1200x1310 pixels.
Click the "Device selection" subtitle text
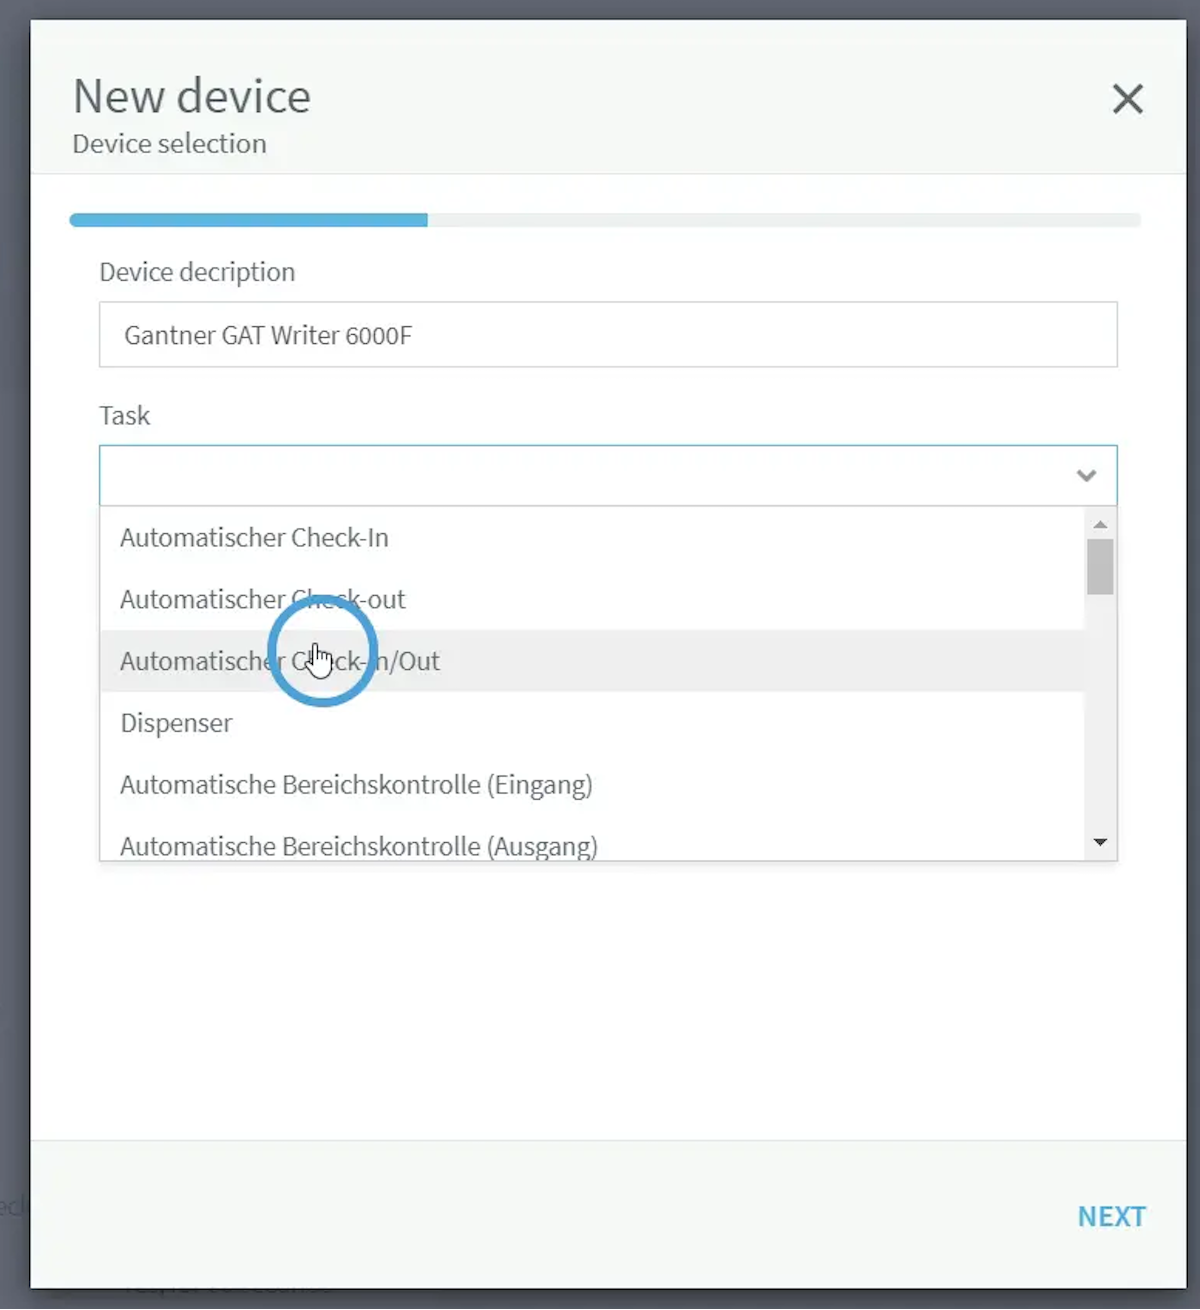point(169,144)
